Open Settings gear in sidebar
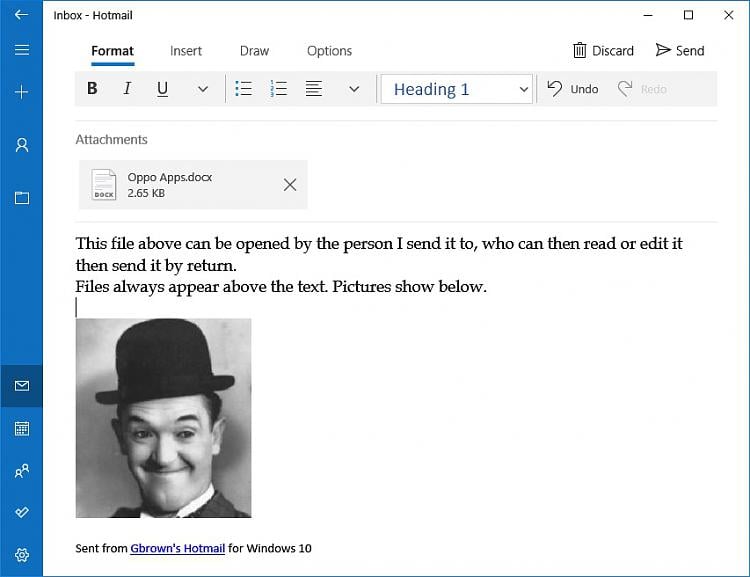The height and width of the screenshot is (577, 750). [x=22, y=555]
